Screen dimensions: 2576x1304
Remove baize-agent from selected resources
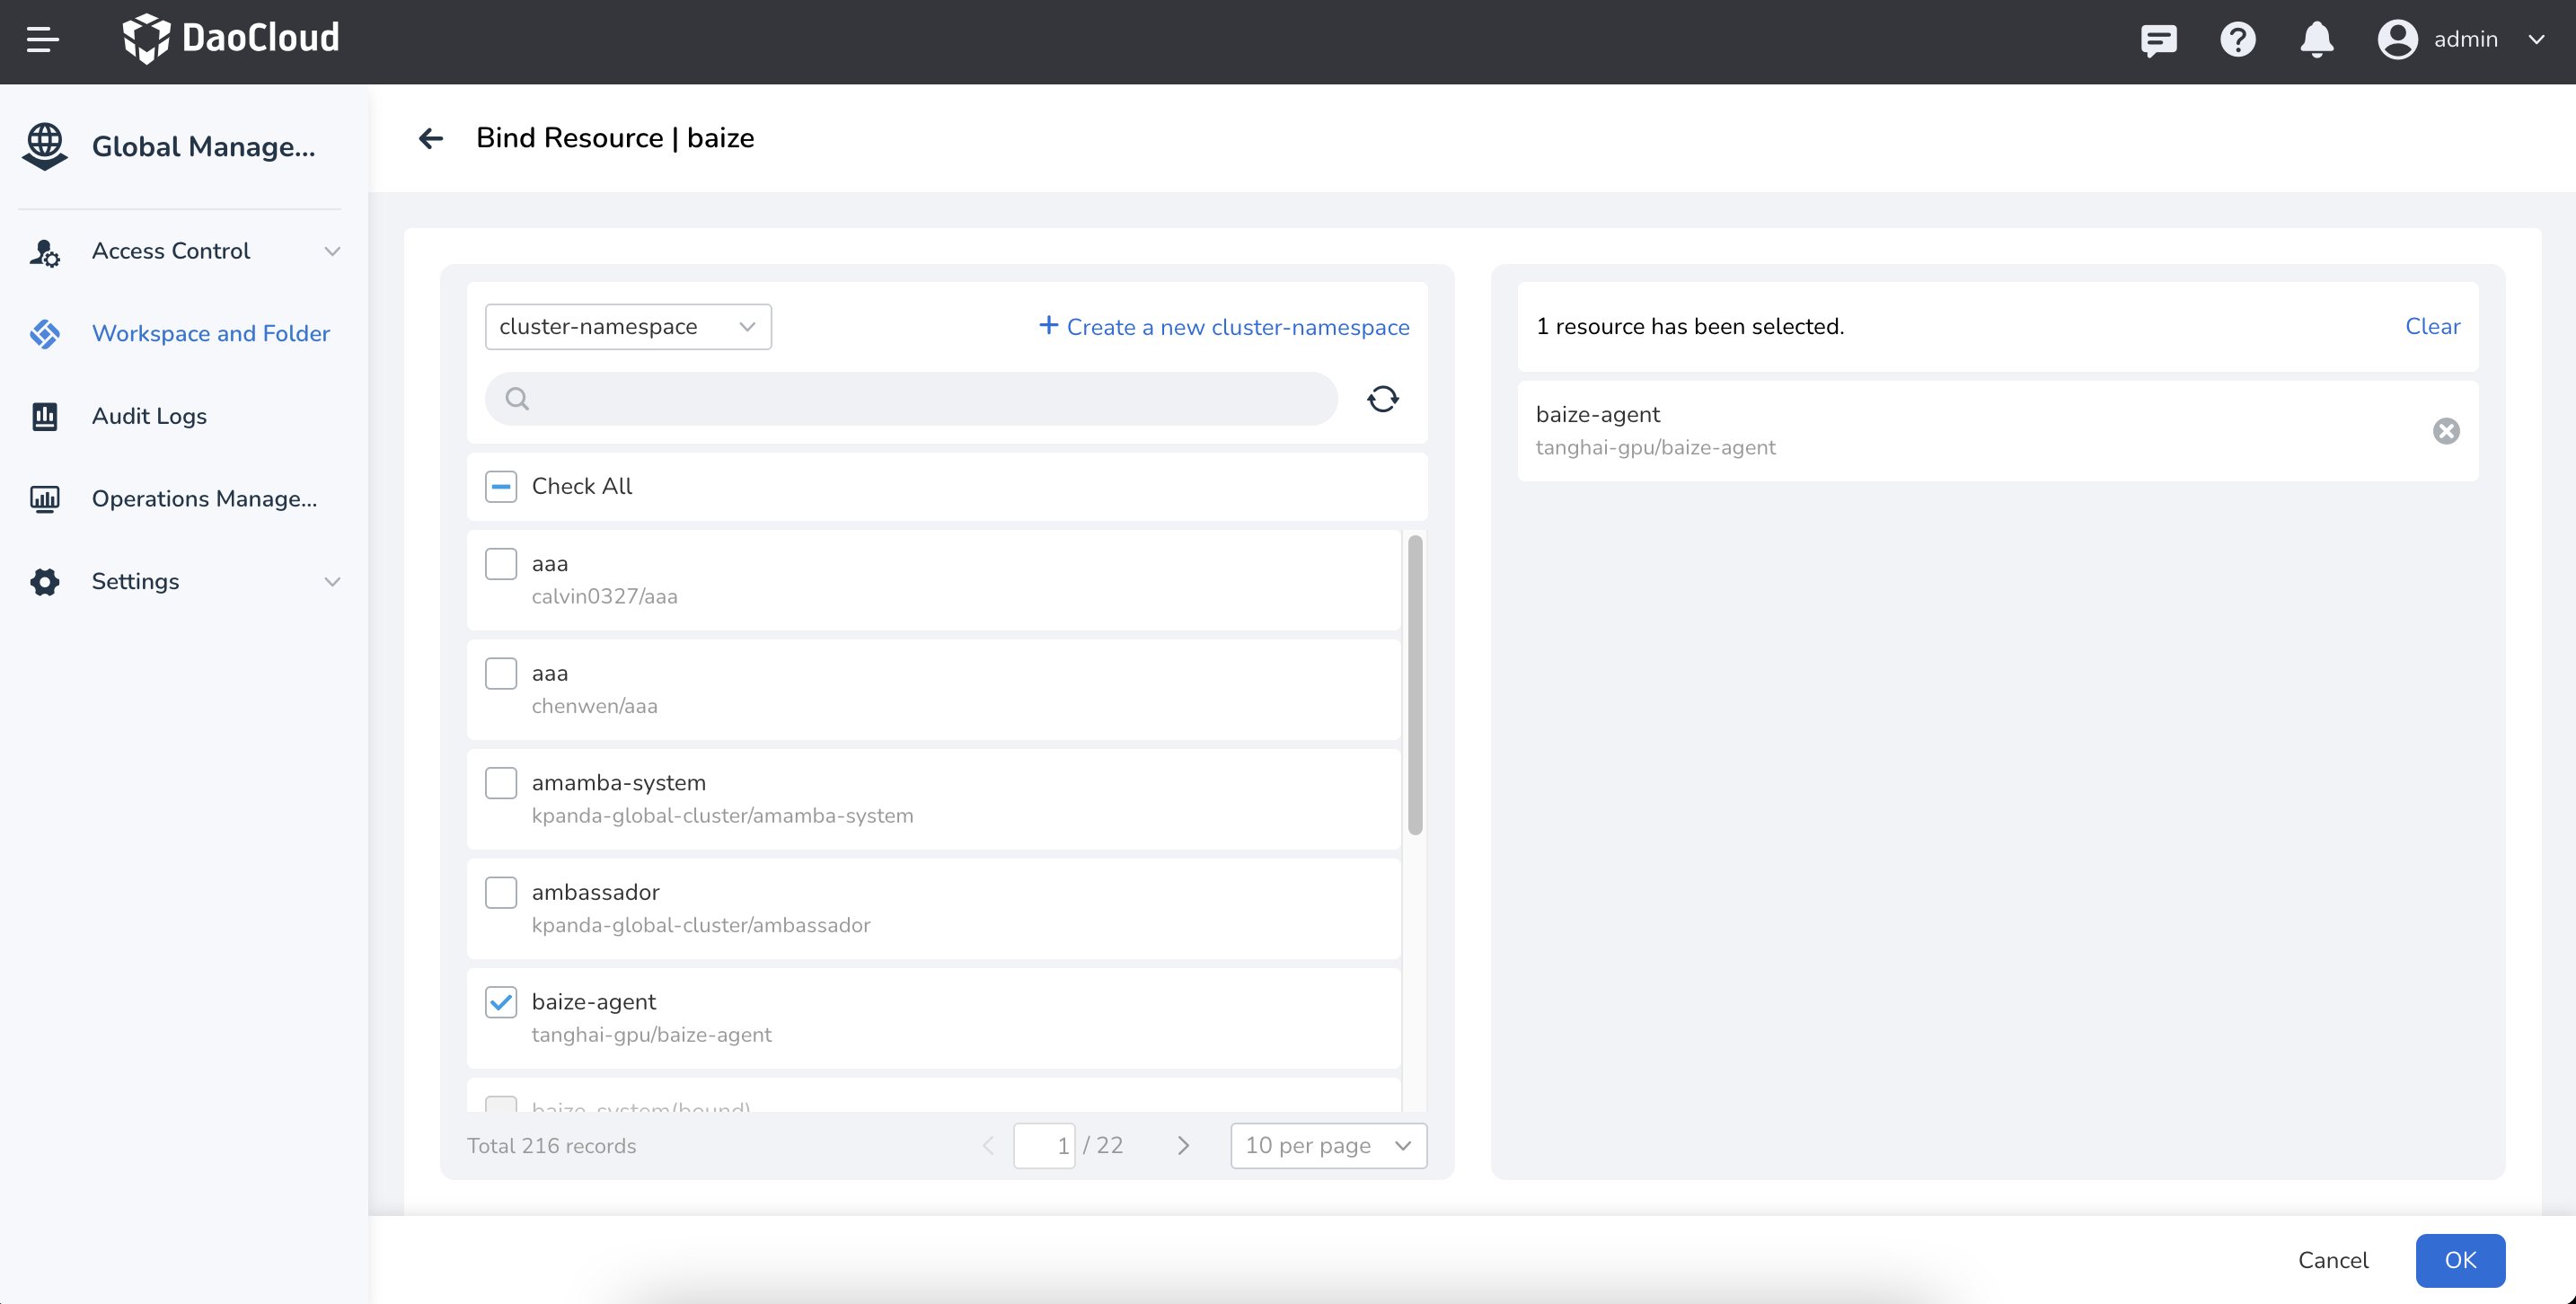[x=2446, y=431]
